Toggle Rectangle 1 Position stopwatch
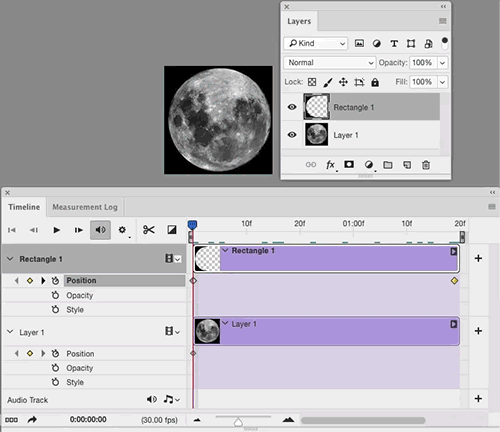 pos(55,281)
